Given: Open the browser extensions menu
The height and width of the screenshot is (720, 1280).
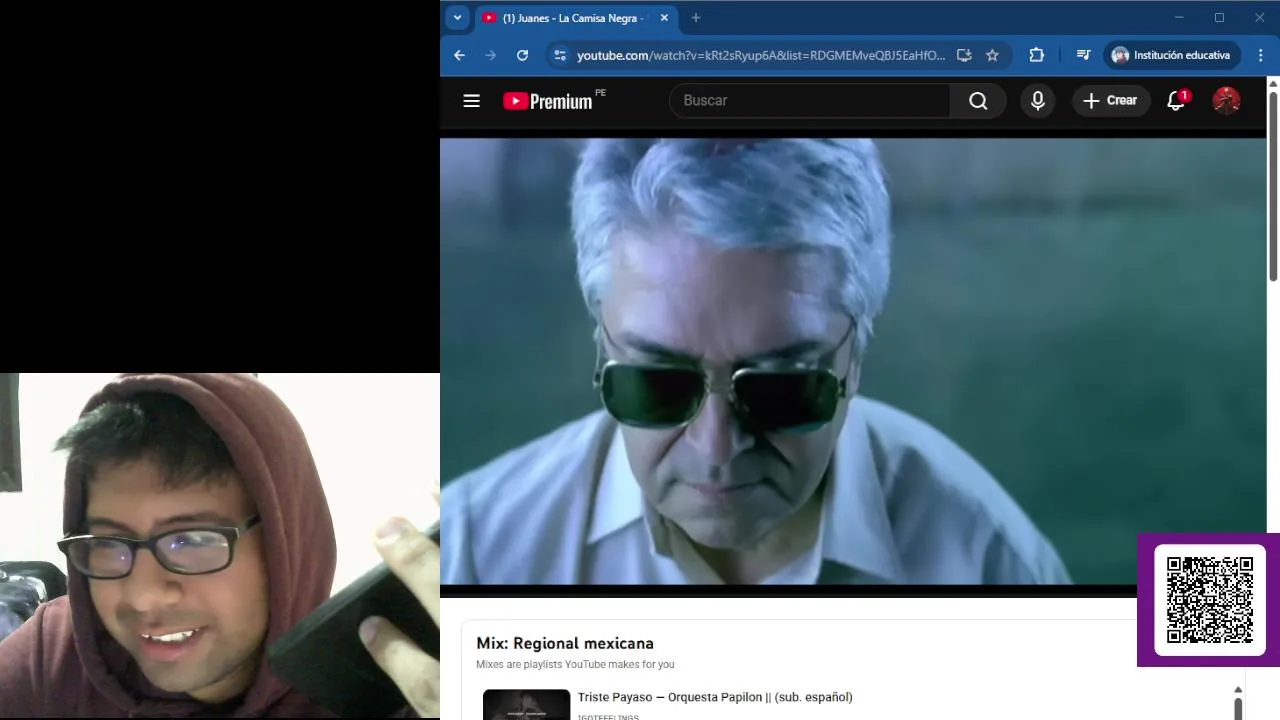Looking at the screenshot, I should click(x=1037, y=55).
